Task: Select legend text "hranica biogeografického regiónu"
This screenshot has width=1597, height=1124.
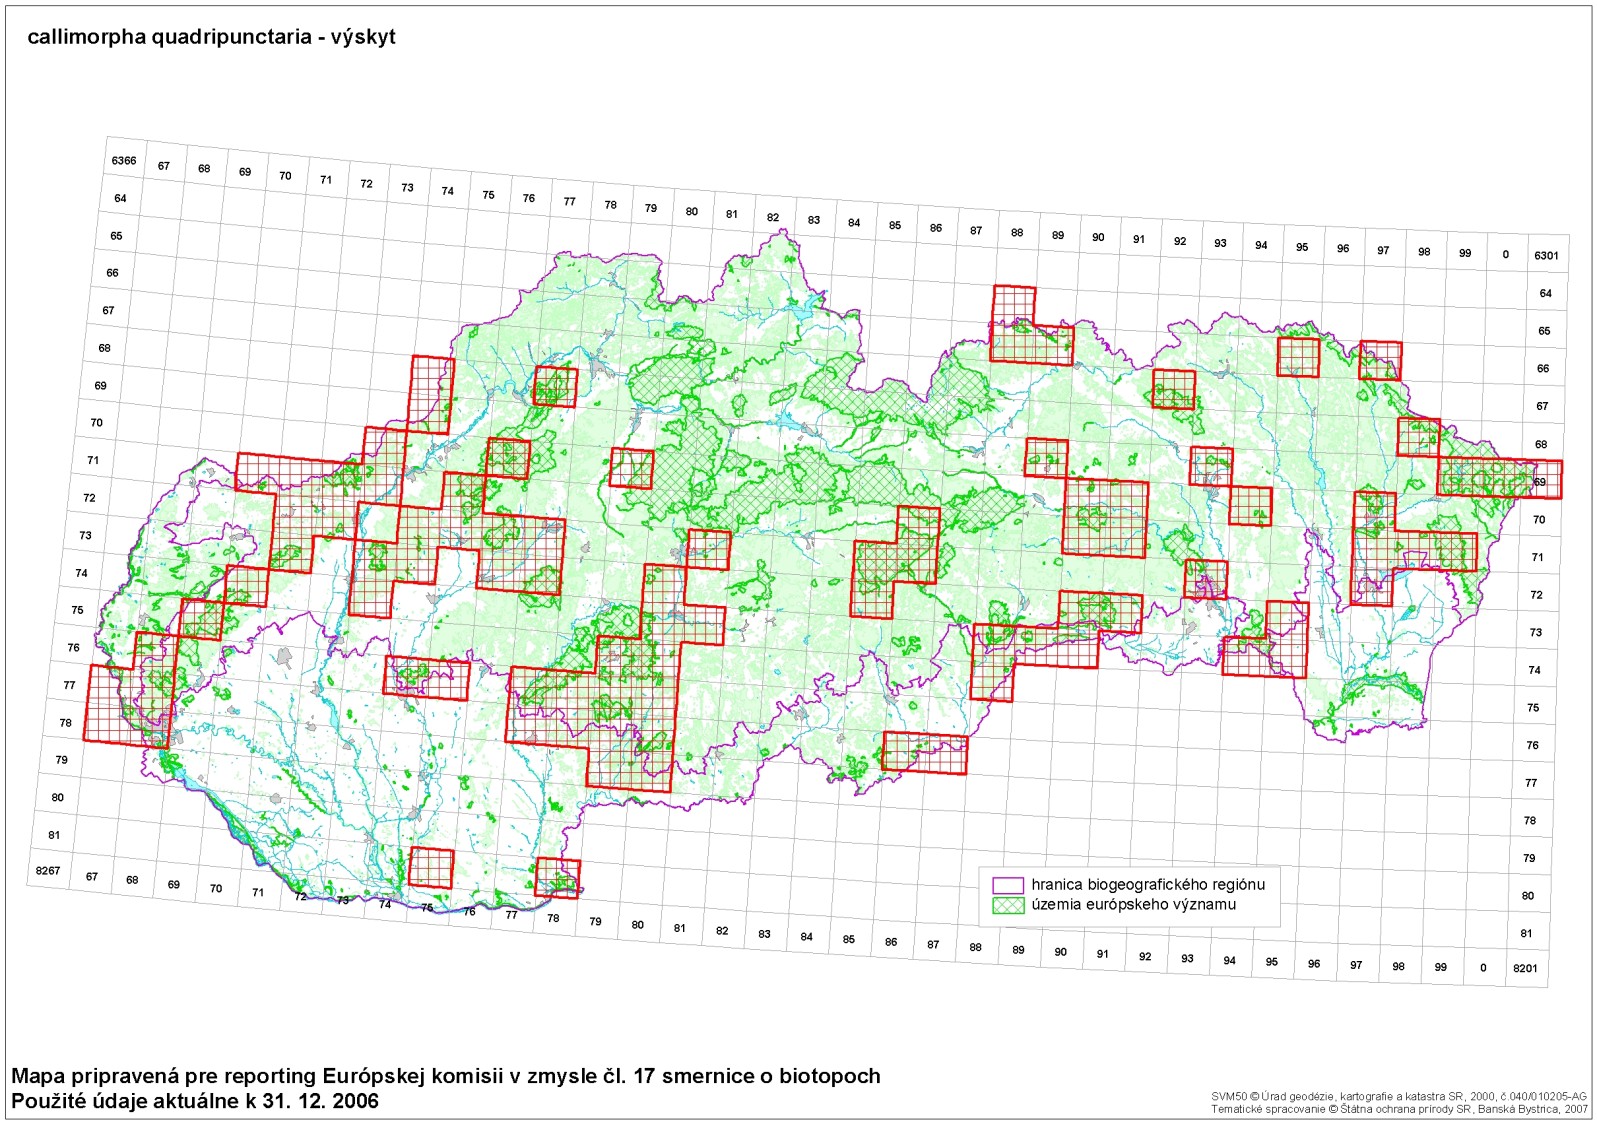Action: point(1148,885)
